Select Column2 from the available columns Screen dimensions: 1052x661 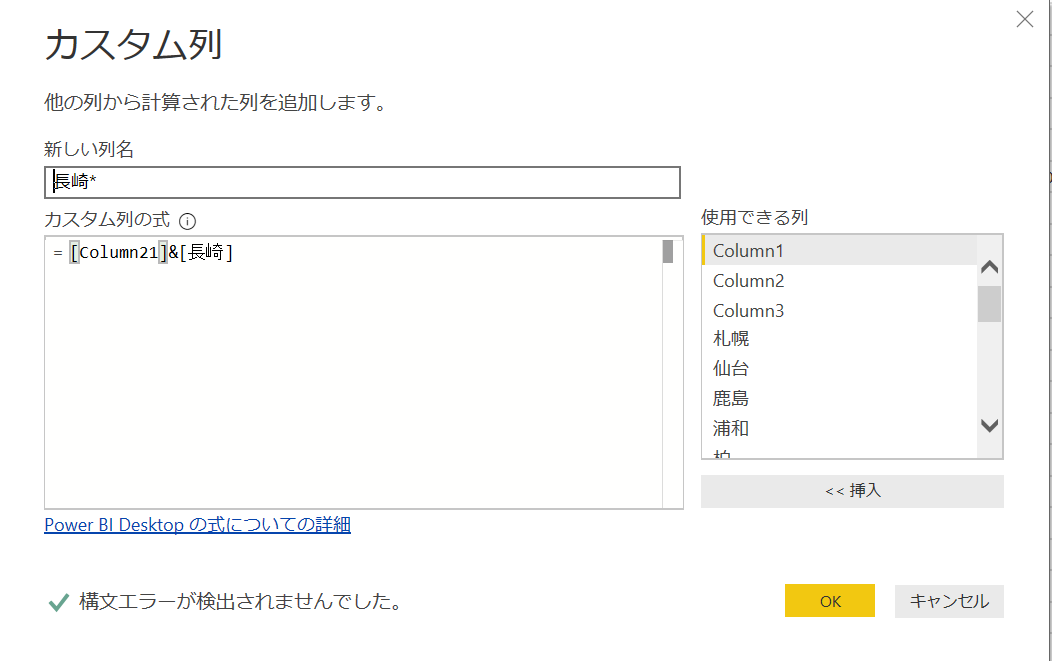pyautogui.click(x=748, y=281)
